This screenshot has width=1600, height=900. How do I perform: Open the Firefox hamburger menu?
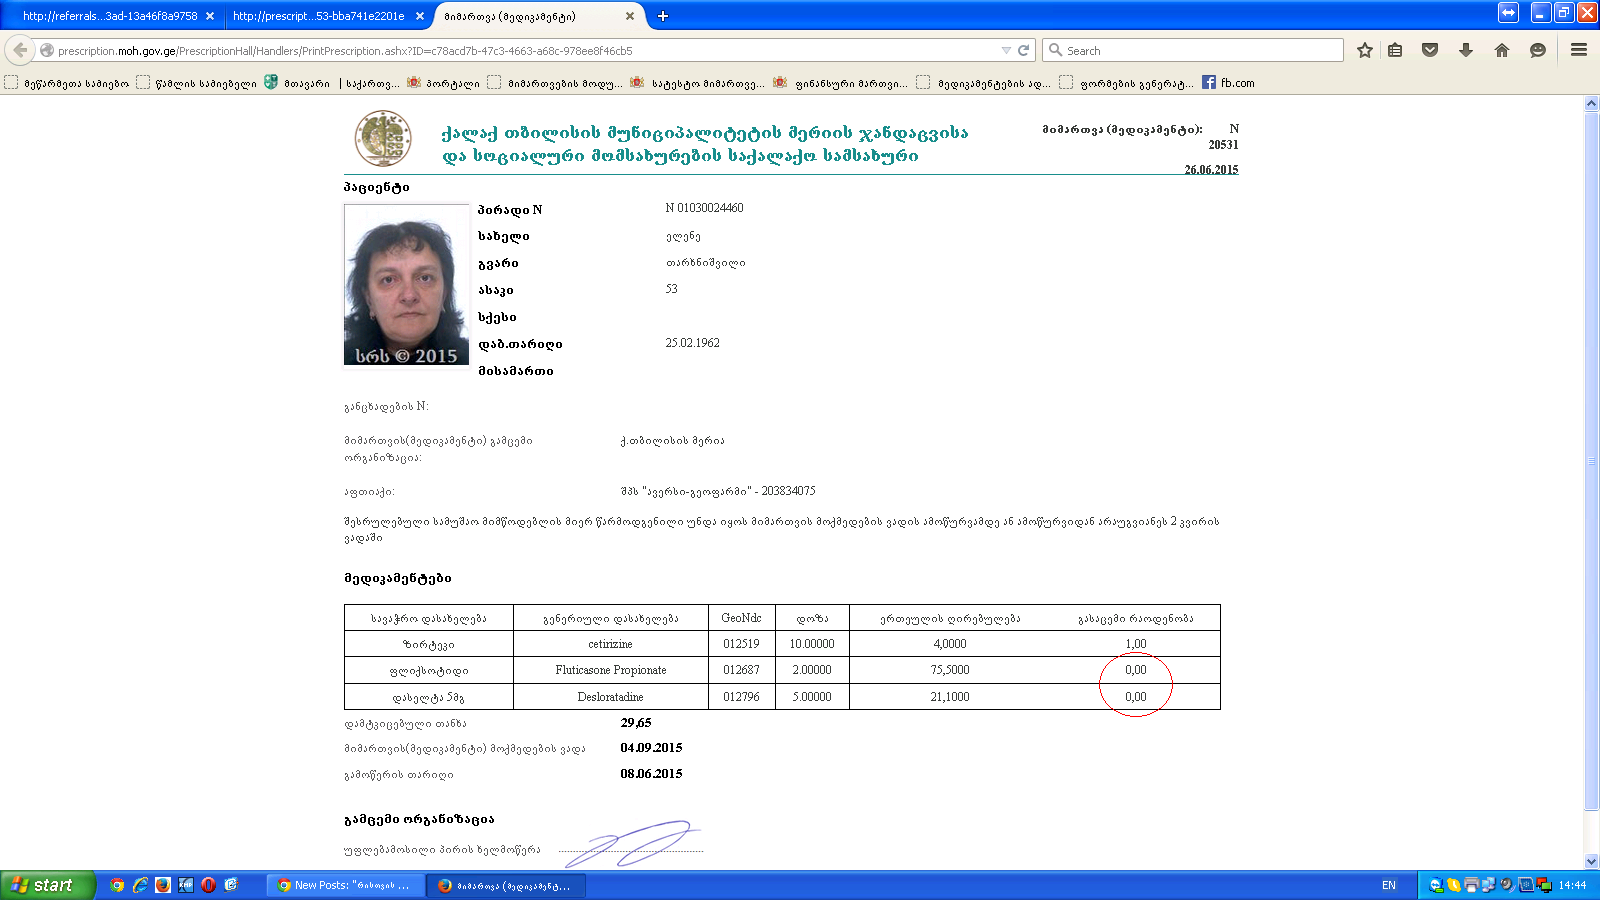(x=1579, y=50)
